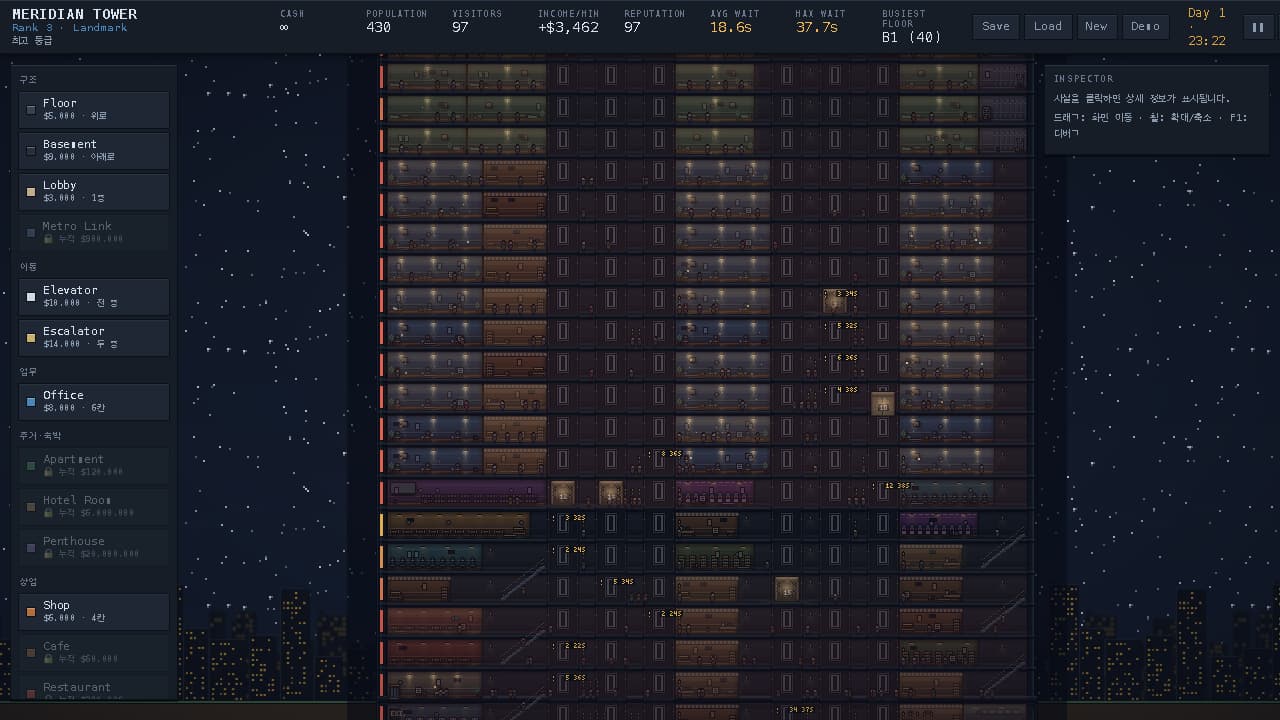Click the lock icon under Cafe

coord(47,659)
